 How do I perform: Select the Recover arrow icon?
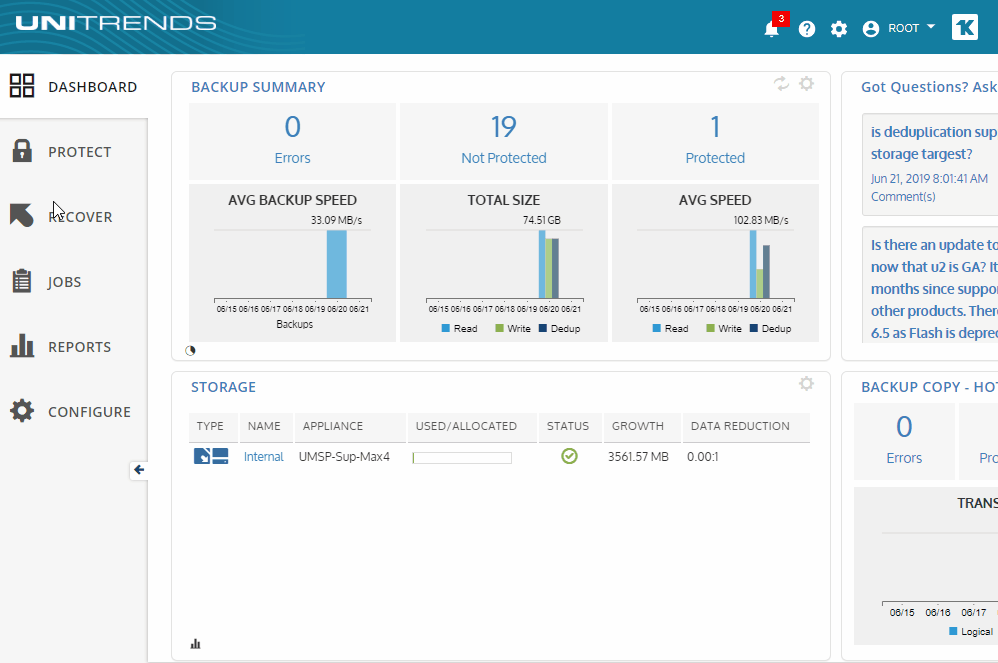[22, 215]
